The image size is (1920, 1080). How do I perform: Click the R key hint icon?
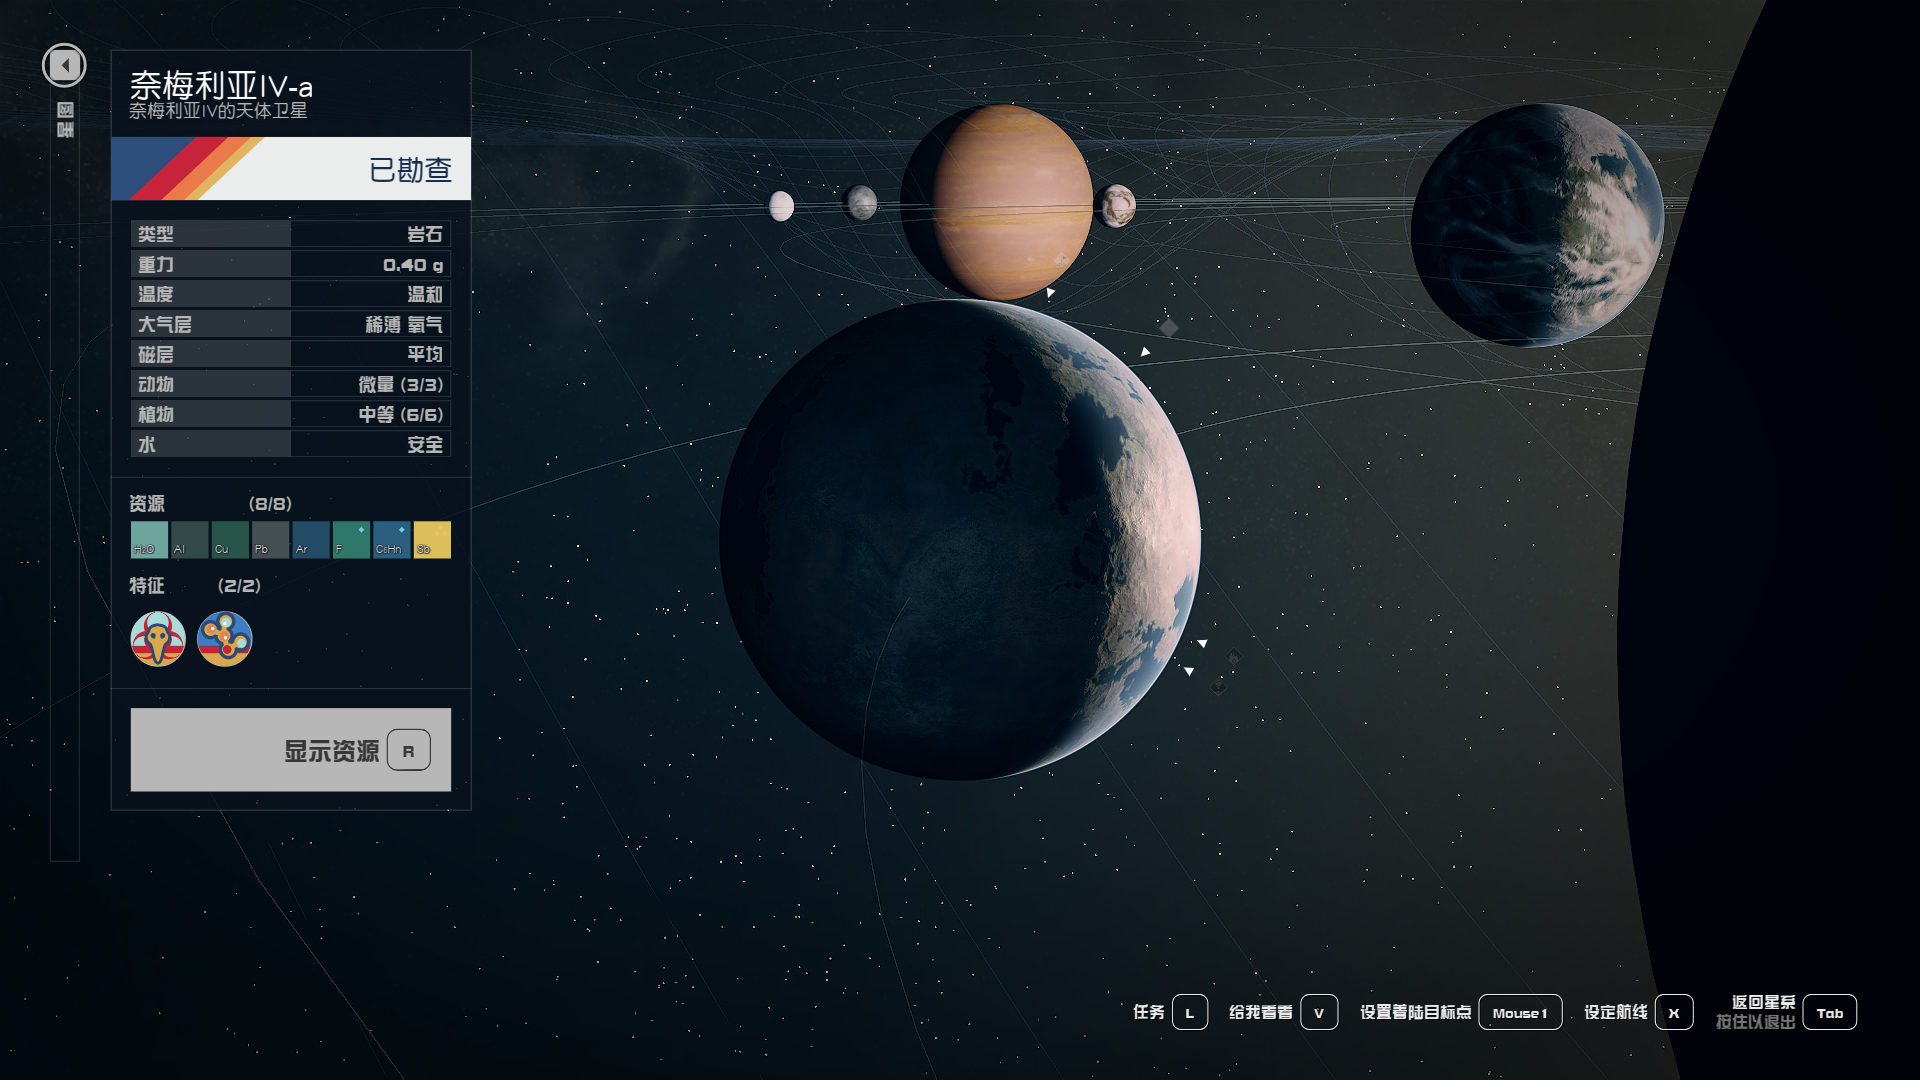tap(409, 751)
